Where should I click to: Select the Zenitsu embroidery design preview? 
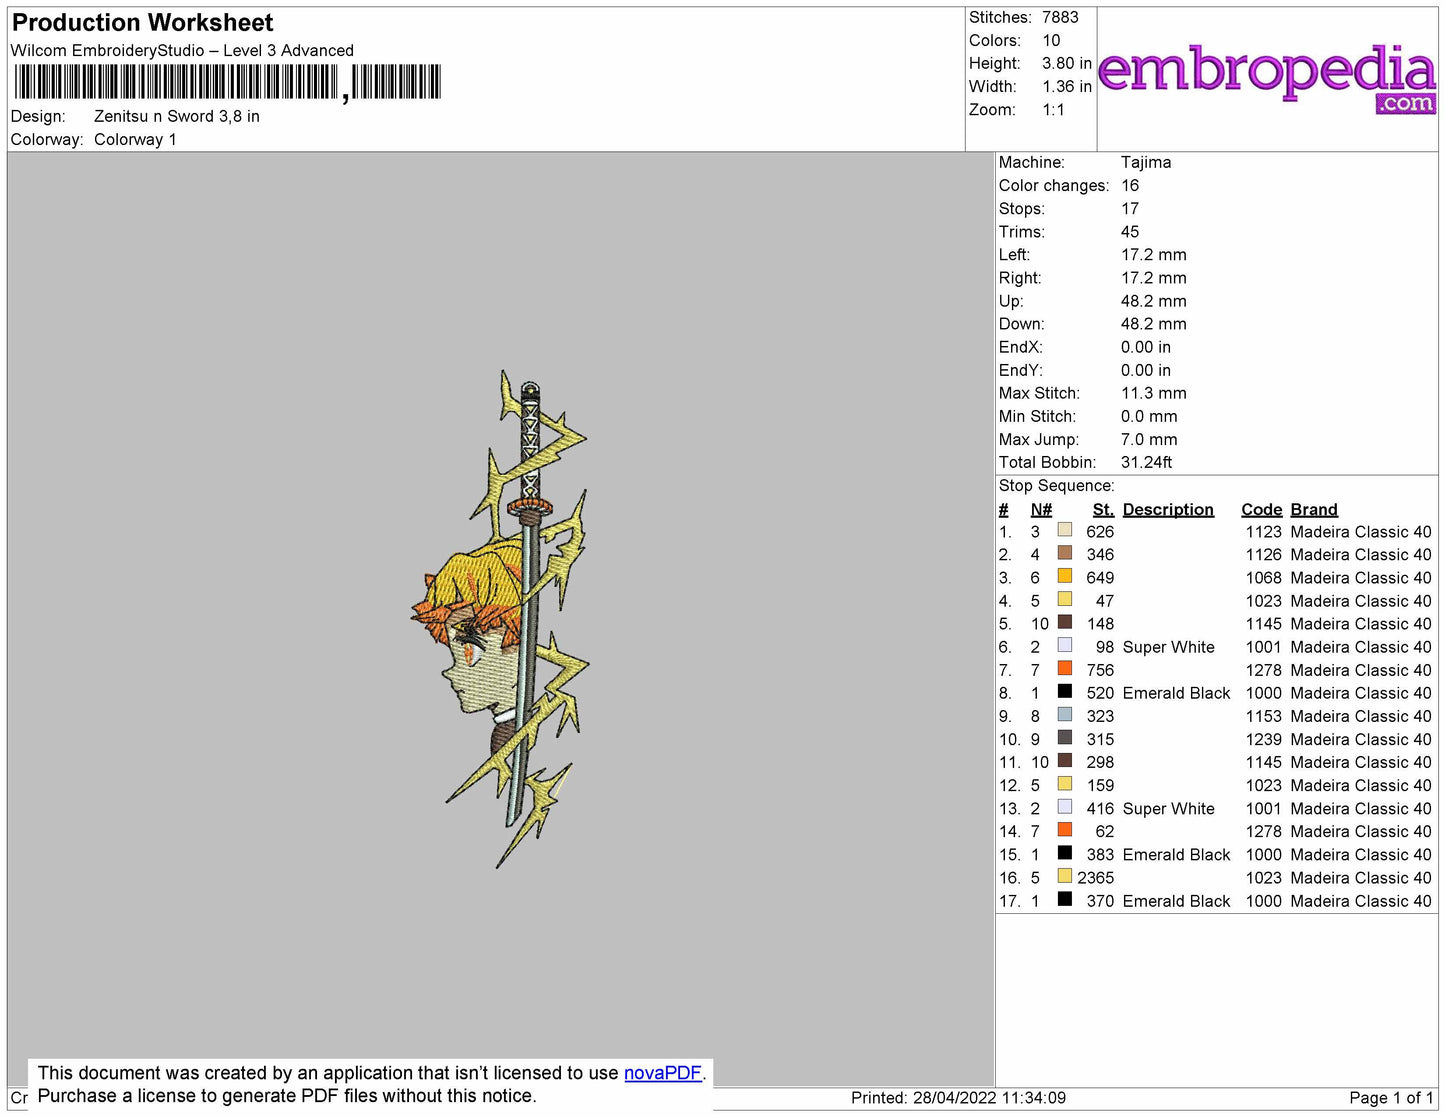(501, 619)
